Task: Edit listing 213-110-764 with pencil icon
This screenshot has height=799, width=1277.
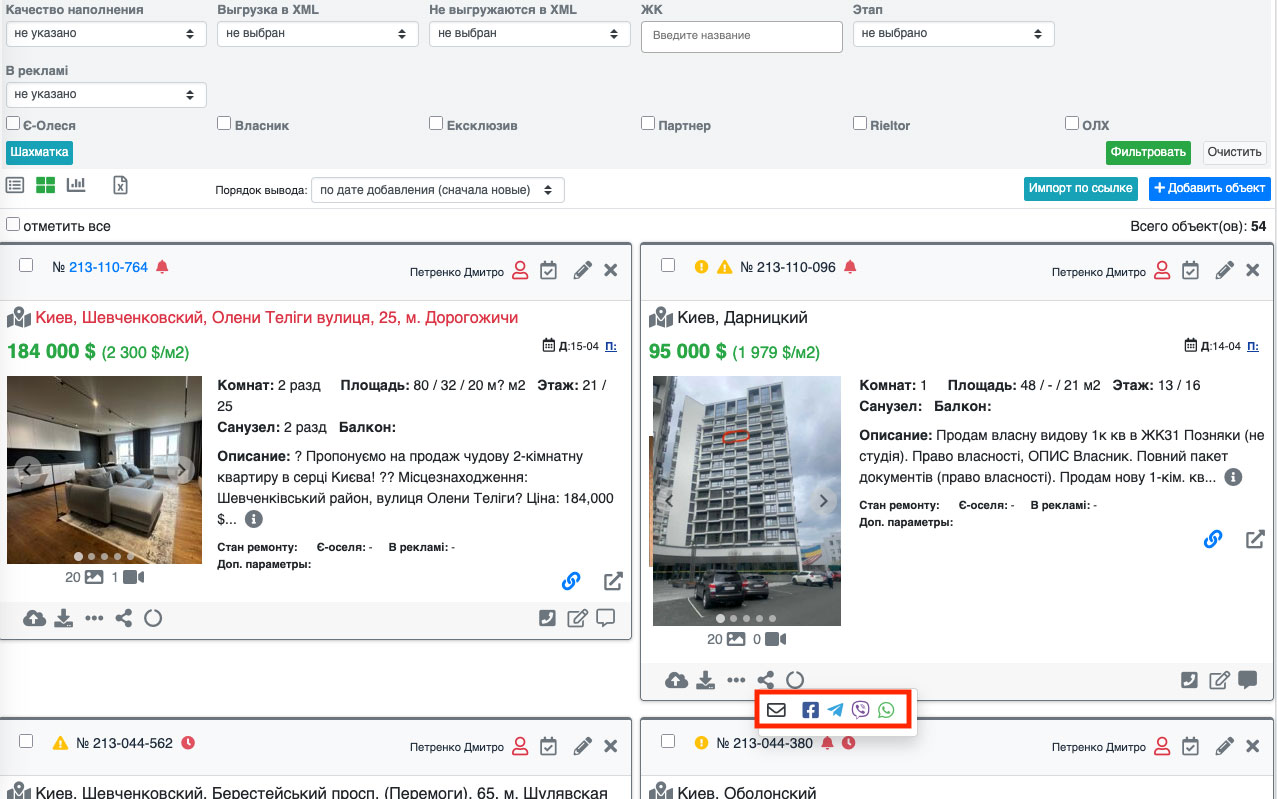Action: (582, 270)
